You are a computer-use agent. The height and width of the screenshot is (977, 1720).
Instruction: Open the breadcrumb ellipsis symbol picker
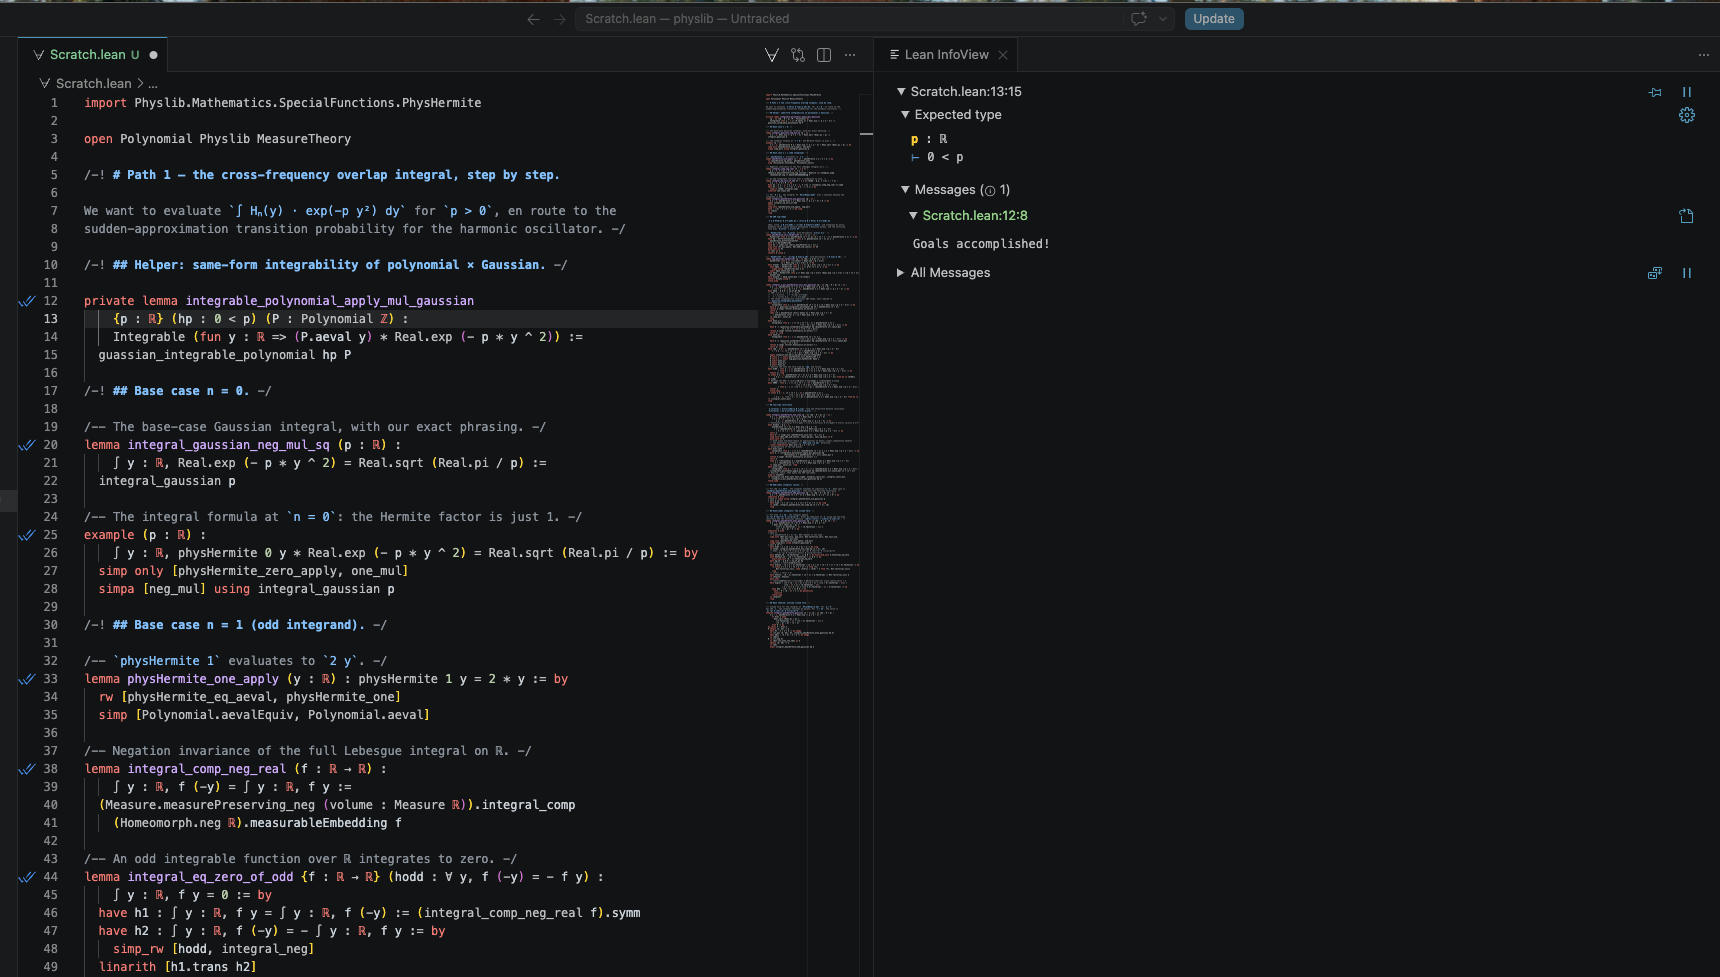point(153,84)
